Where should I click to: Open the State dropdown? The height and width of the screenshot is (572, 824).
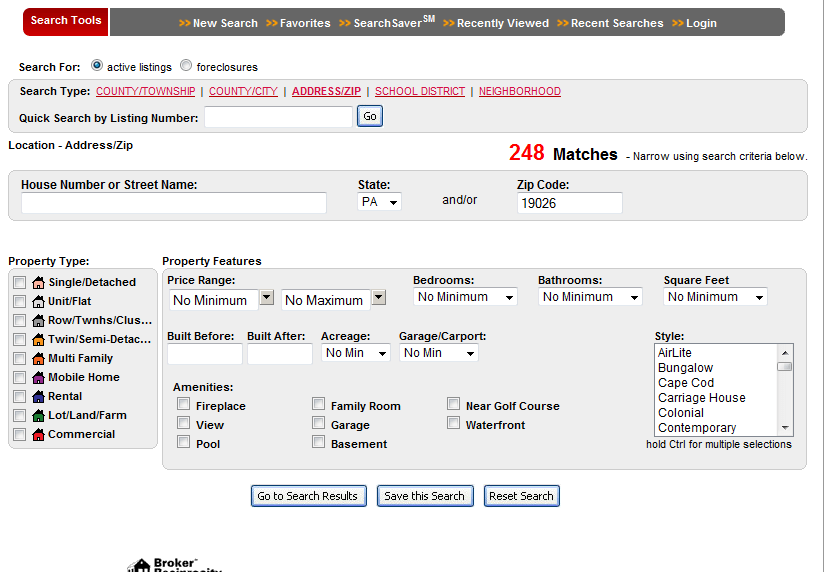(379, 202)
